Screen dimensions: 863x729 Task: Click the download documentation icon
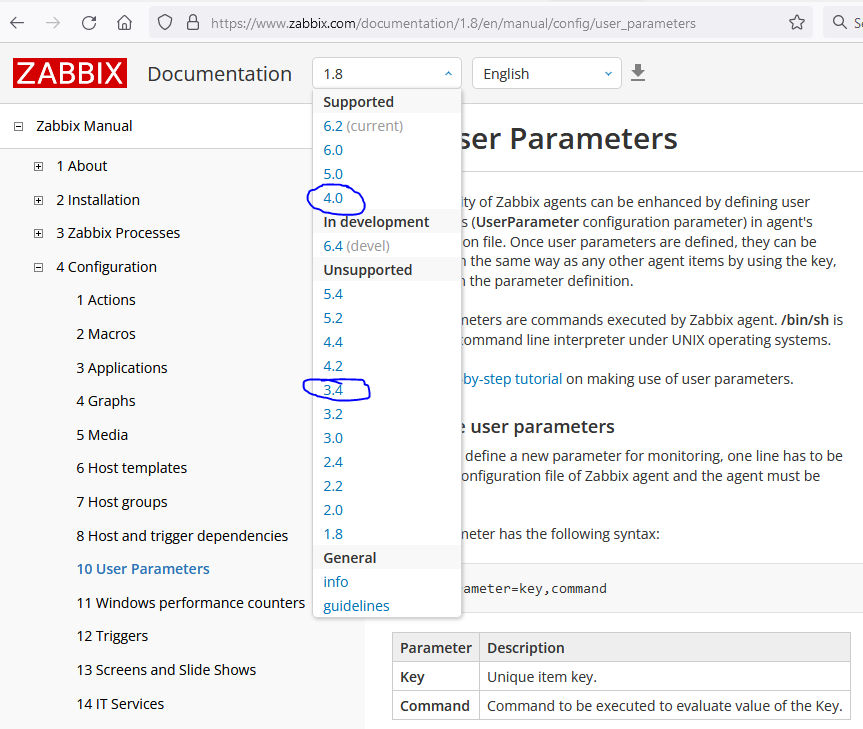pyautogui.click(x=638, y=73)
